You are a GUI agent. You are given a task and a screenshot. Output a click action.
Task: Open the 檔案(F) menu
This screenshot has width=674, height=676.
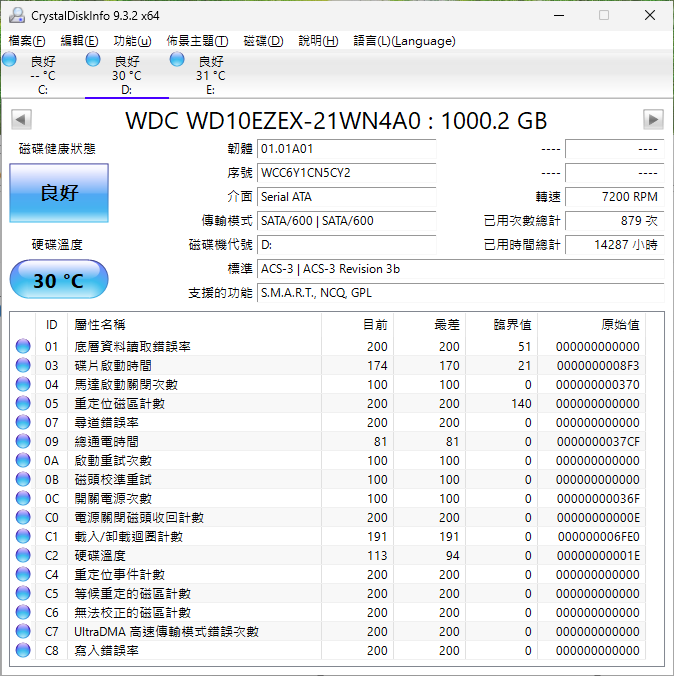[27, 41]
